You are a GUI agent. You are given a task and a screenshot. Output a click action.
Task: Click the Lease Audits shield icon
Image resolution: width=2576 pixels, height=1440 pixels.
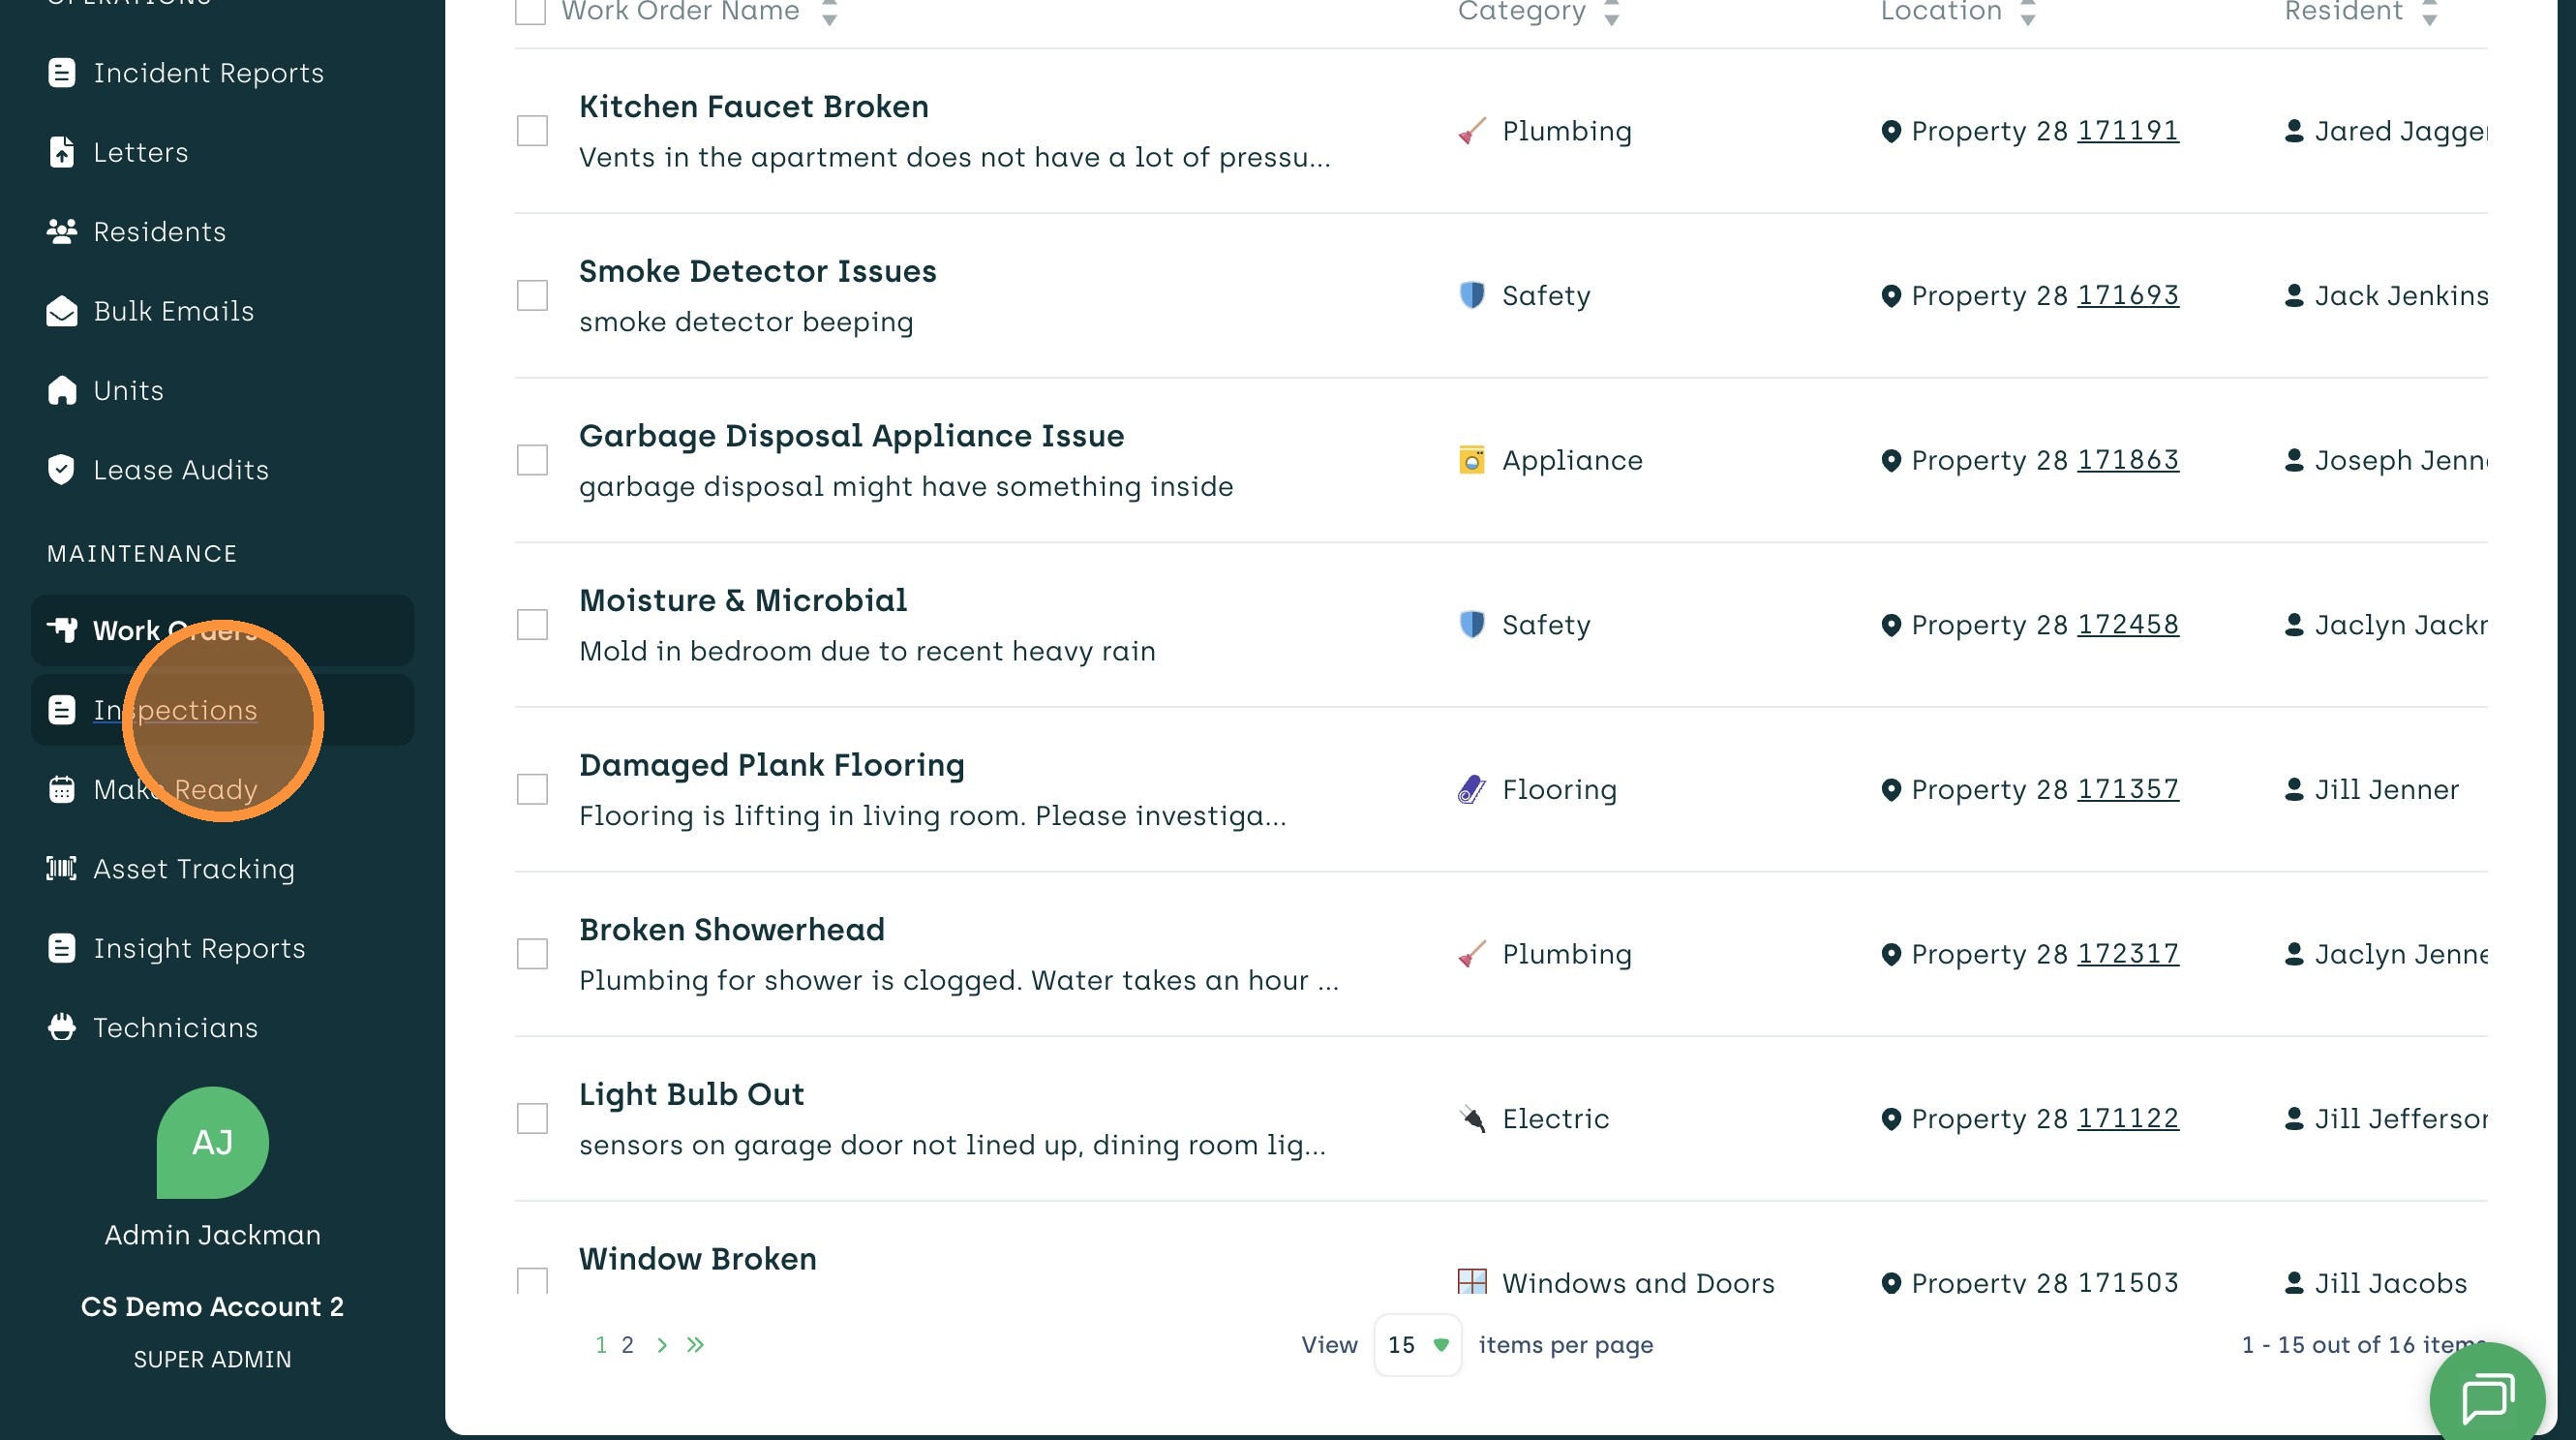[x=62, y=469]
